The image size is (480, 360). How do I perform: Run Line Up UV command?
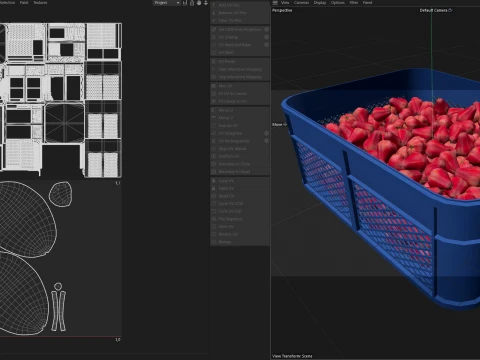click(x=240, y=126)
